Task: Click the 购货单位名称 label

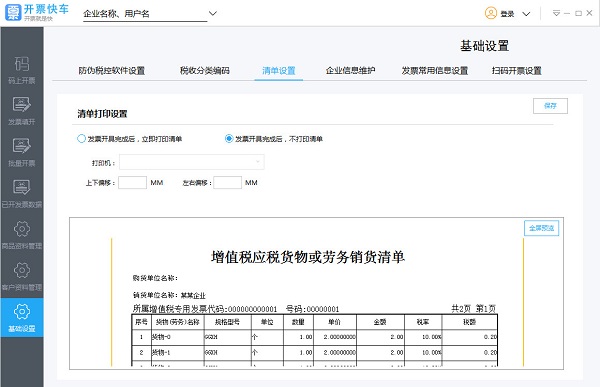Action: (155, 278)
